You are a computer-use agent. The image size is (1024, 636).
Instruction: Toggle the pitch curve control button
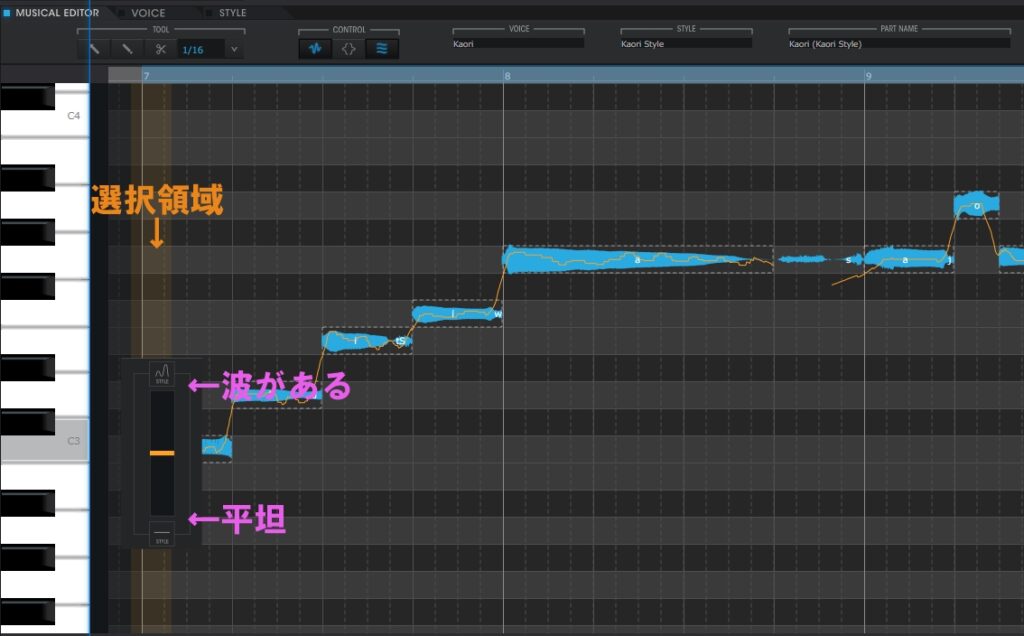point(314,48)
